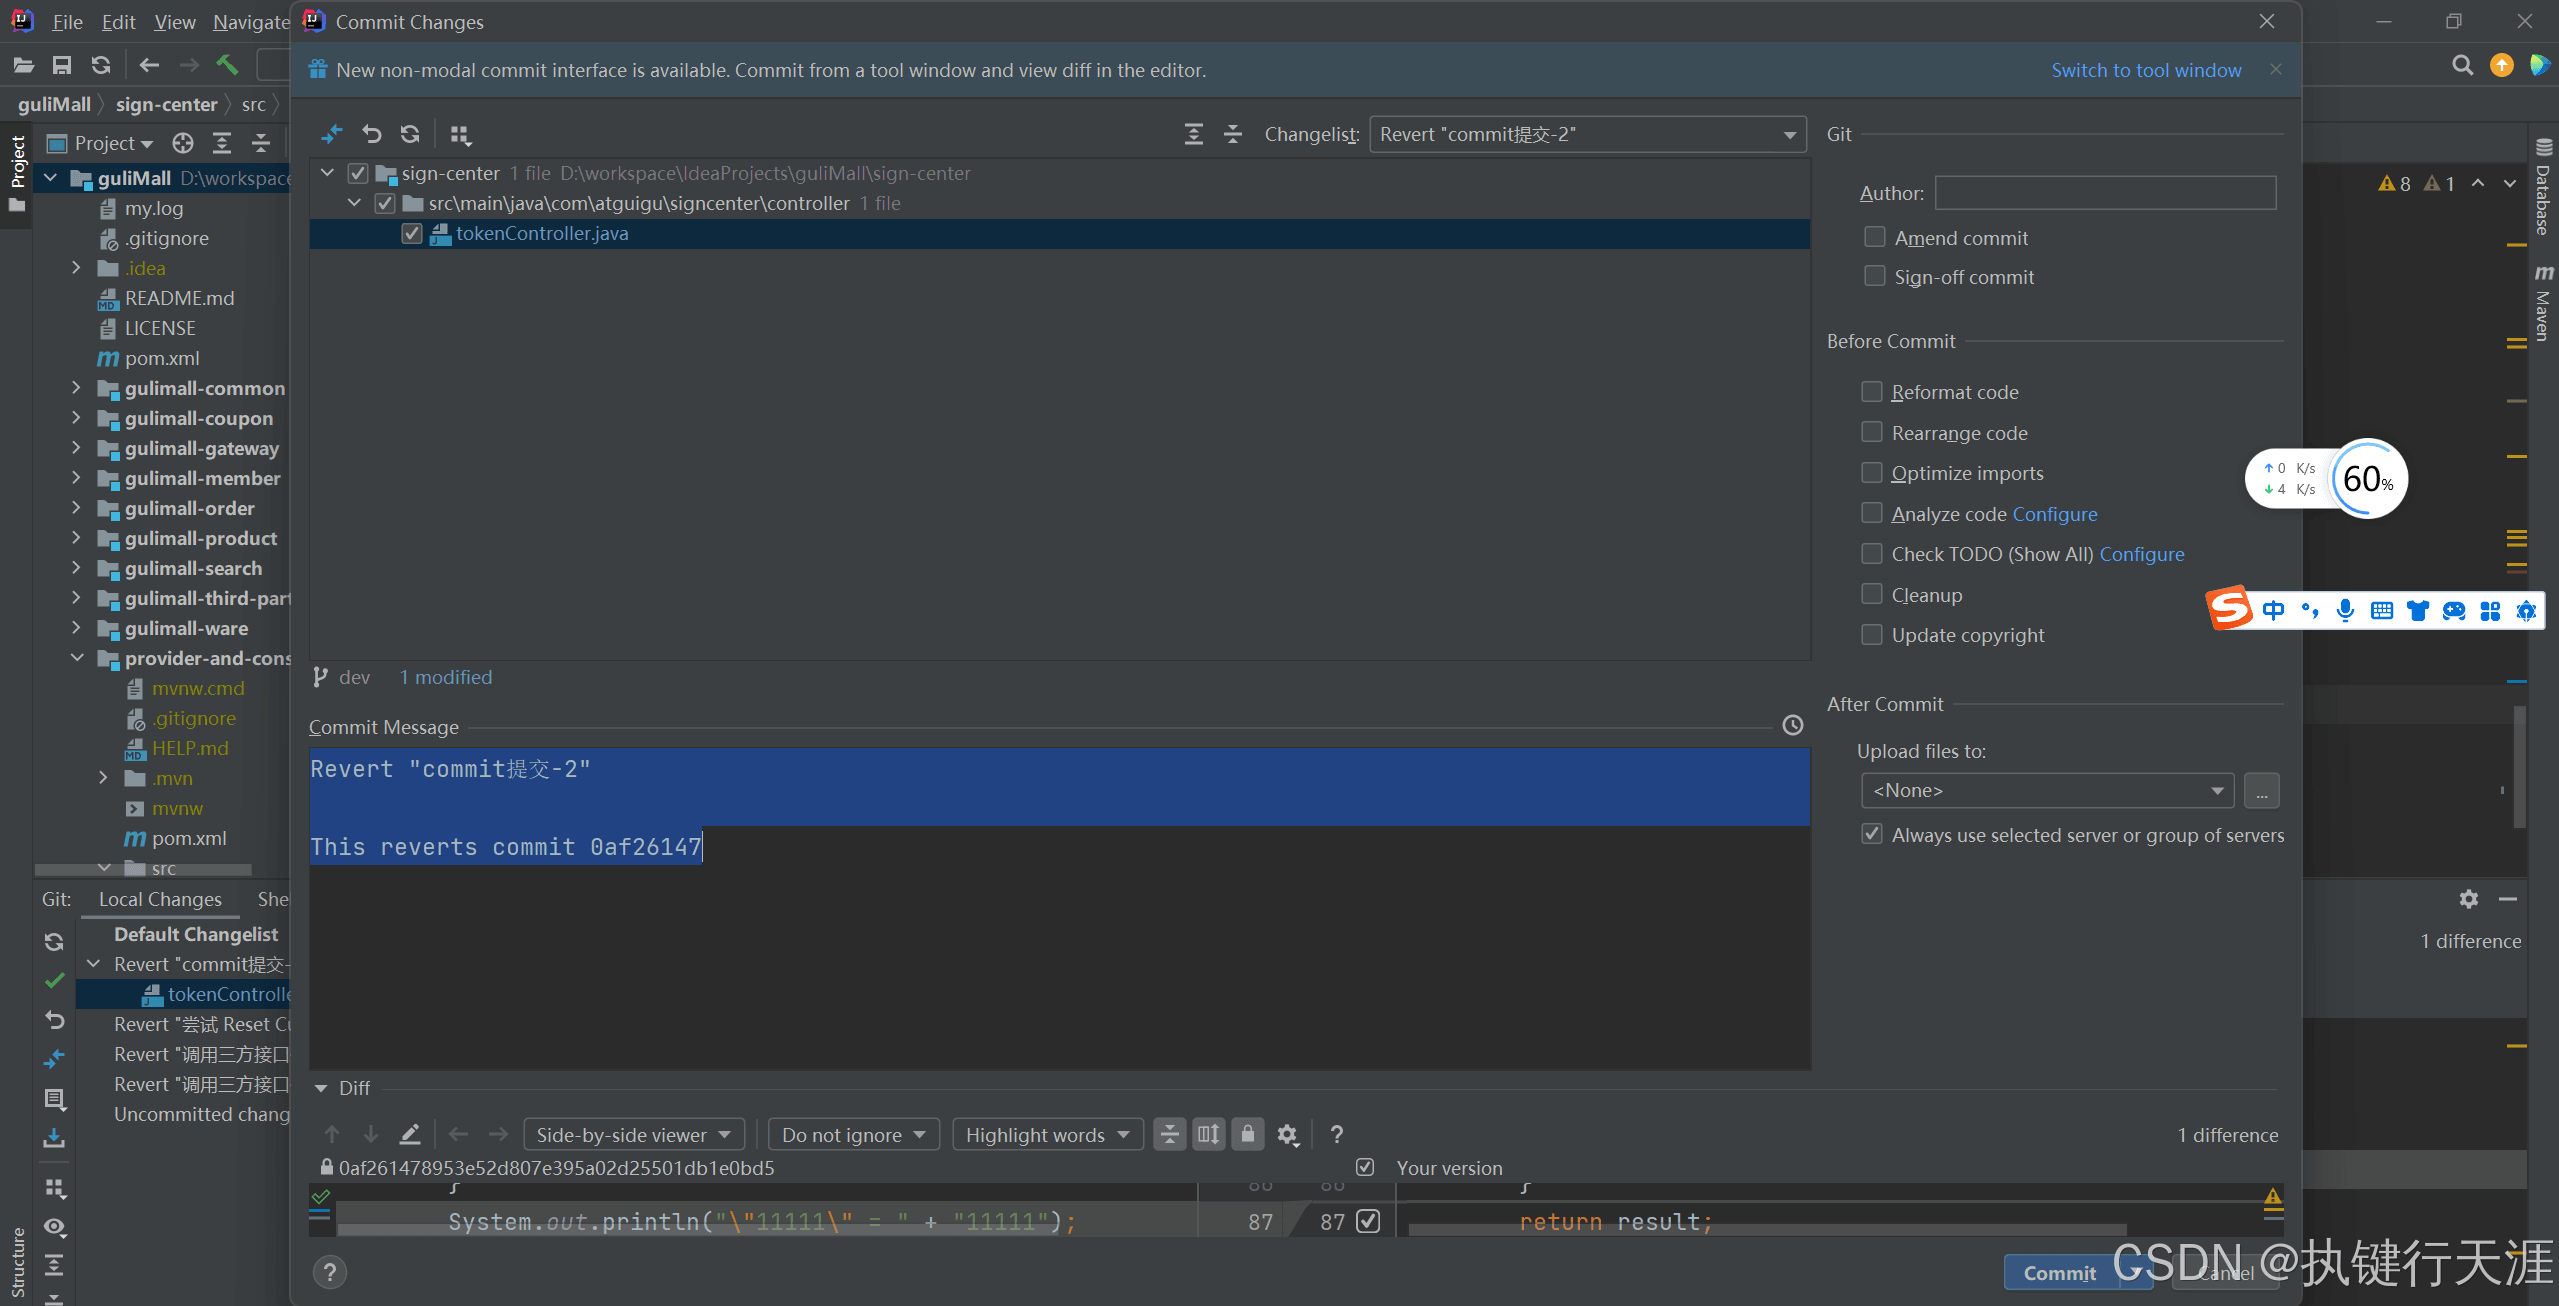2559x1306 pixels.
Task: Click the dialog help button at bottom left
Action: point(330,1272)
